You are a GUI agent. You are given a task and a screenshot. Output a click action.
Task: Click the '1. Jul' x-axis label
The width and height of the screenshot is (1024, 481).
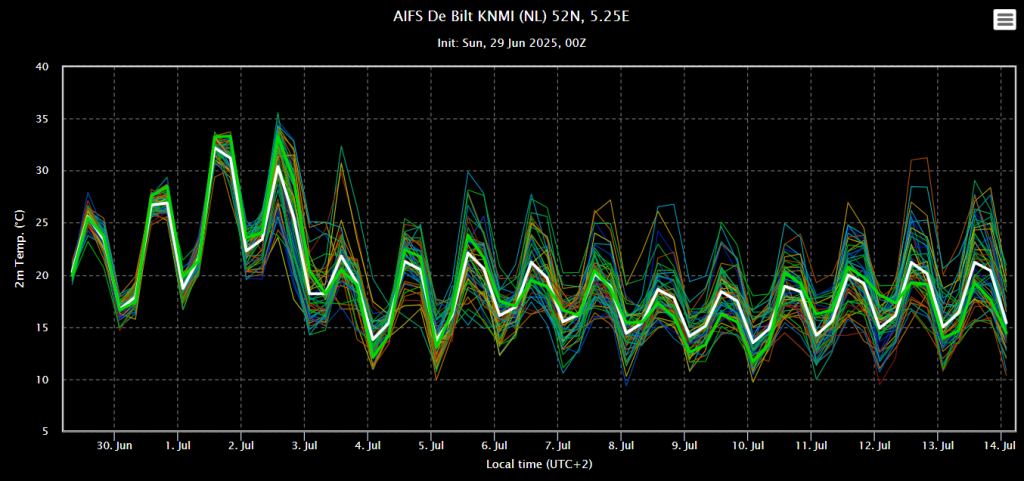(x=178, y=446)
